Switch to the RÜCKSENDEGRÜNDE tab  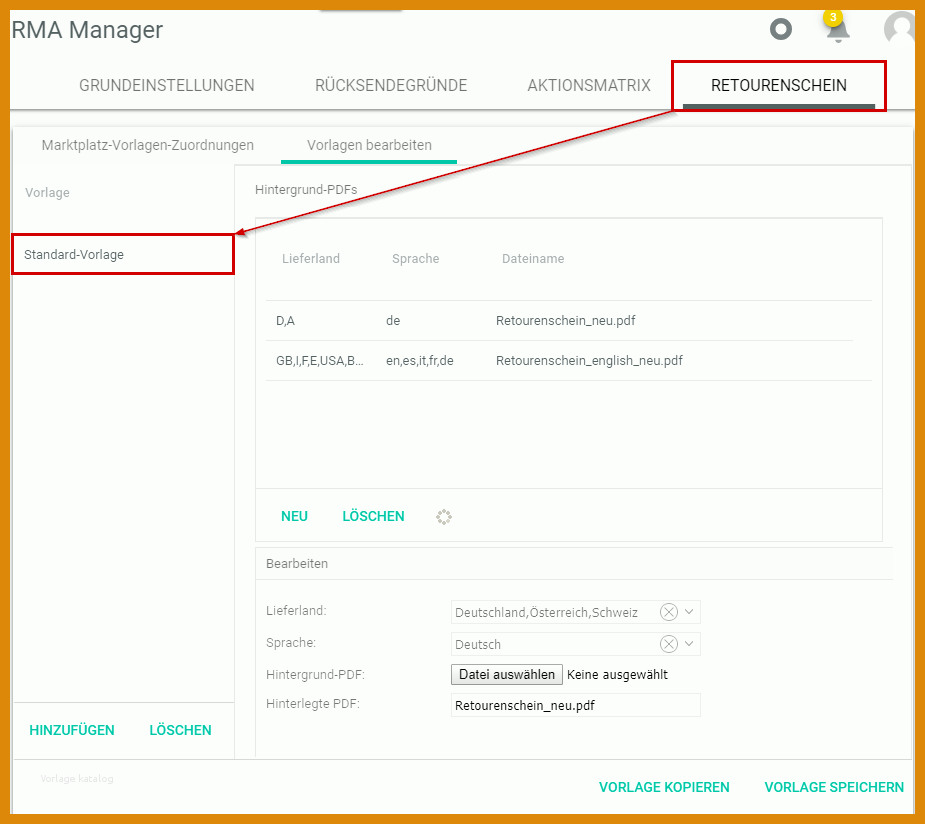[x=391, y=86]
